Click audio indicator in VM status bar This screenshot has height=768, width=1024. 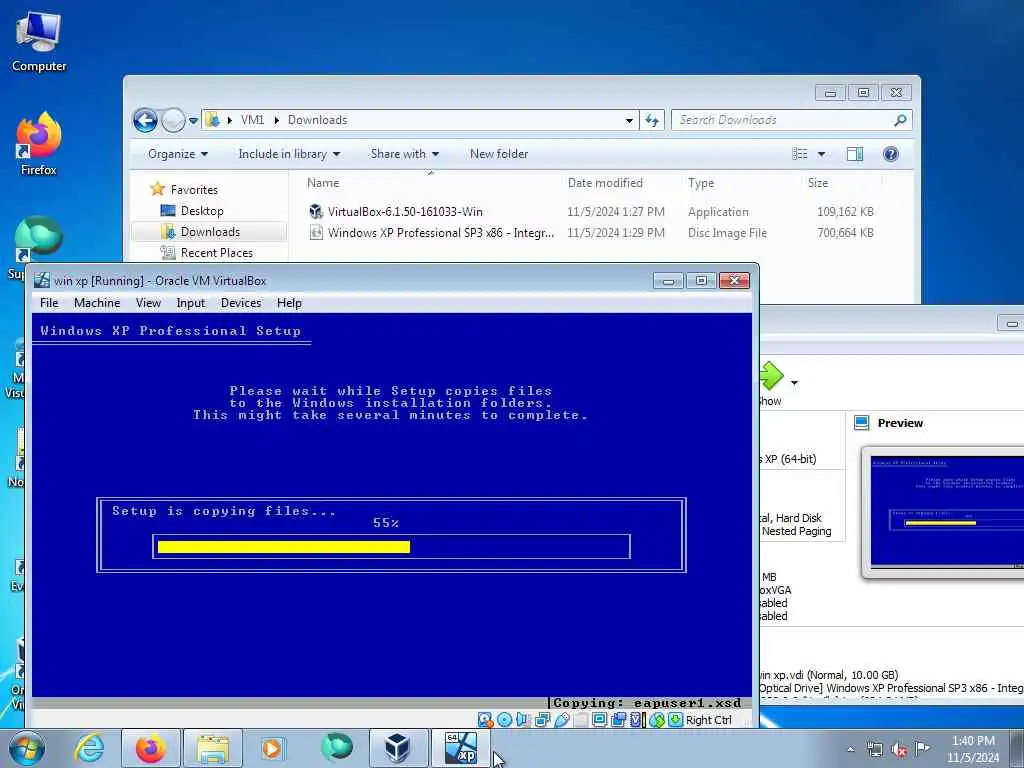click(523, 720)
